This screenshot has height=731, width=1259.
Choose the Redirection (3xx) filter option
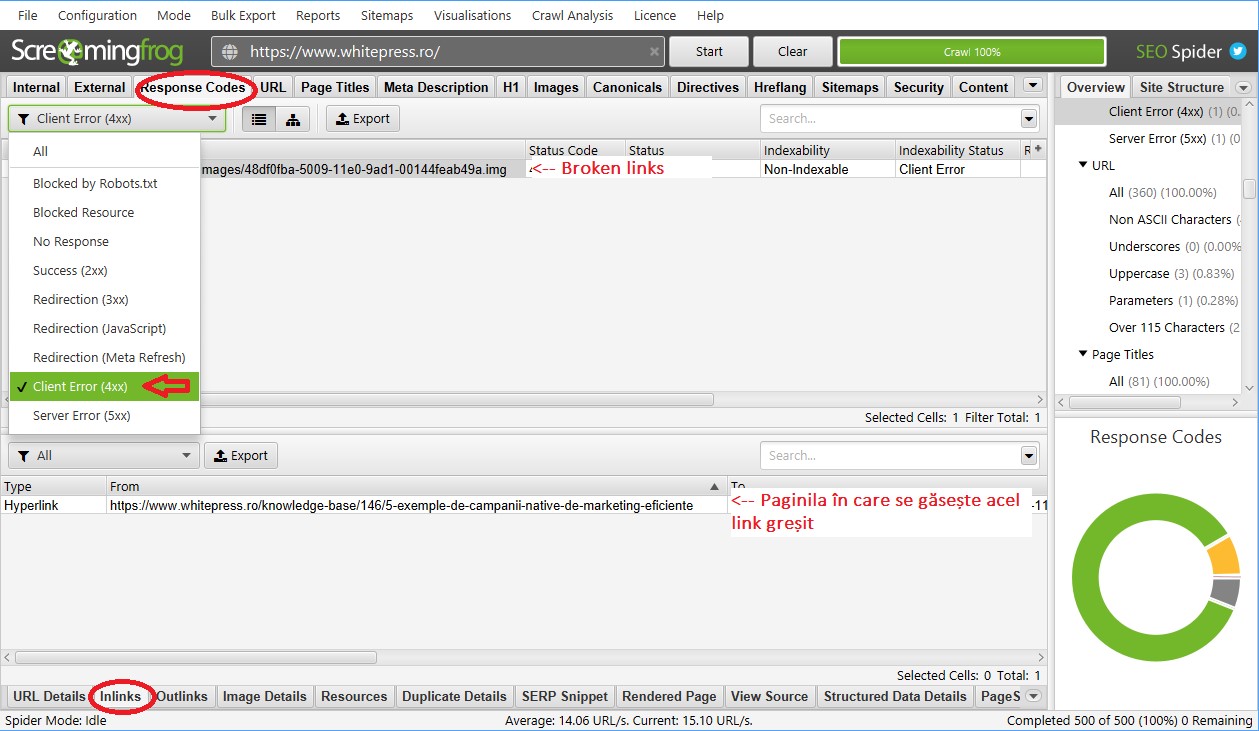pyautogui.click(x=105, y=300)
